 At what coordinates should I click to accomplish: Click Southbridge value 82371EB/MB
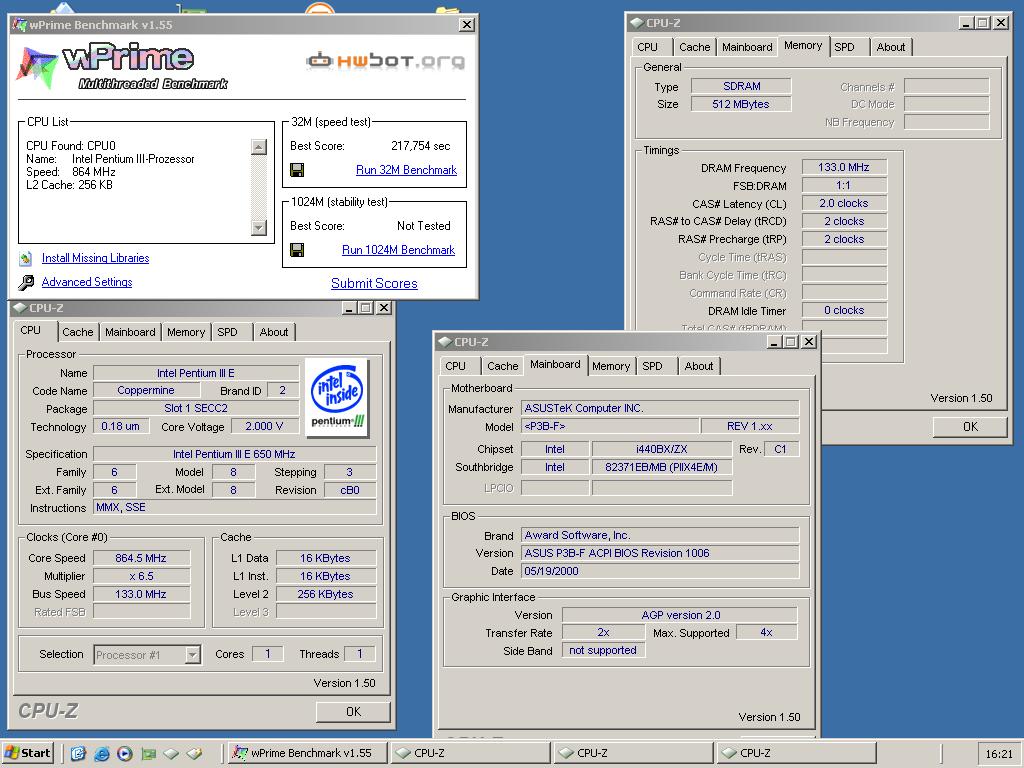(x=662, y=468)
